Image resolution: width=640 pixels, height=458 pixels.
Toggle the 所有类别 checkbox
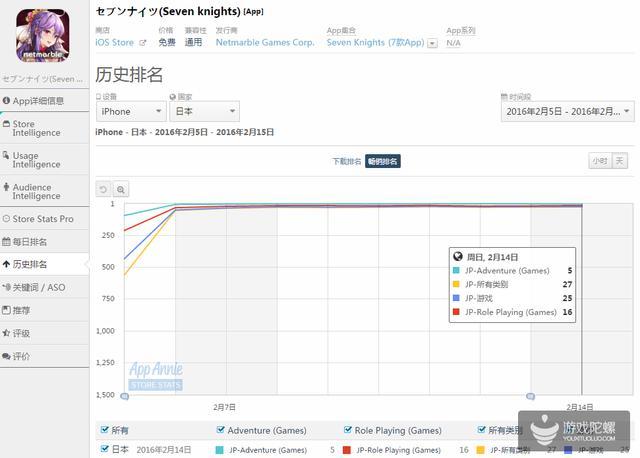tap(481, 429)
